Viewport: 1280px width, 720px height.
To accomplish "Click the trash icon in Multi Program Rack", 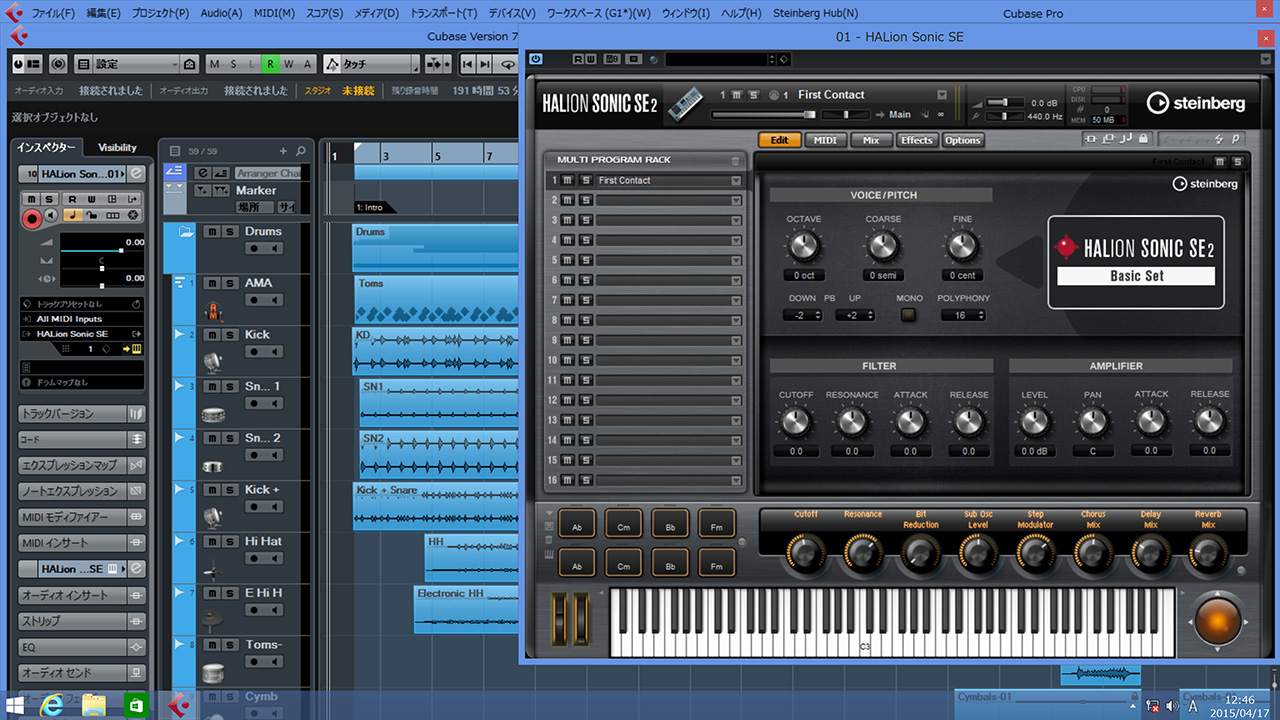I will tap(735, 160).
